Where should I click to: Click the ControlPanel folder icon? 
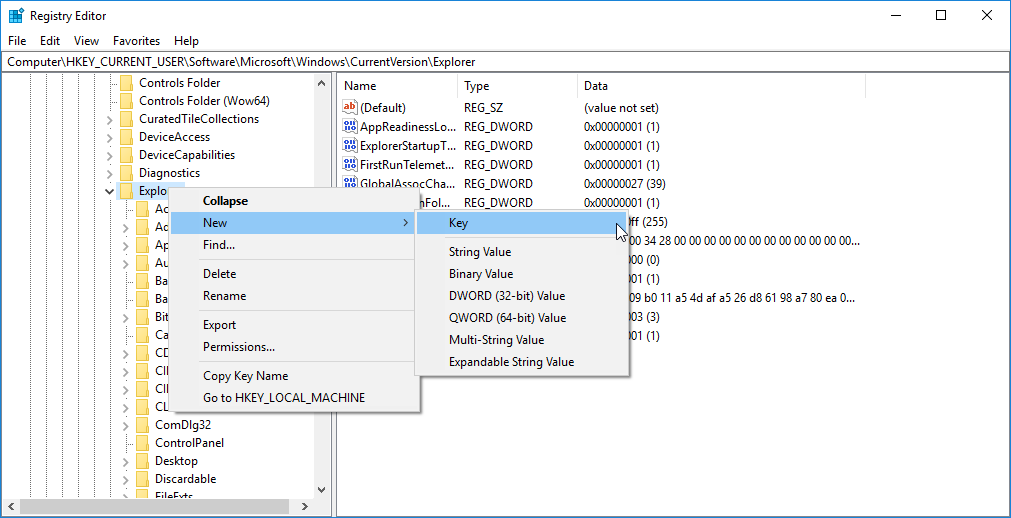(142, 443)
